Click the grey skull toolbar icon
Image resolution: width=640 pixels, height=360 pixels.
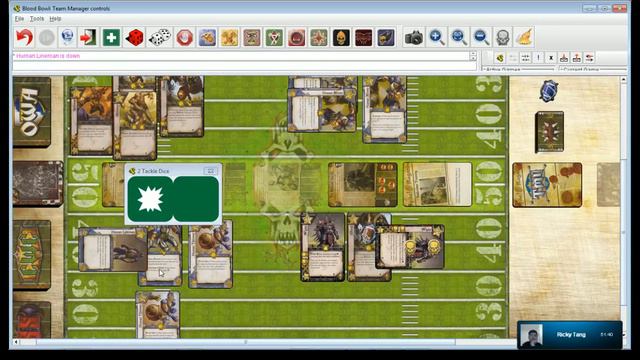pos(503,38)
